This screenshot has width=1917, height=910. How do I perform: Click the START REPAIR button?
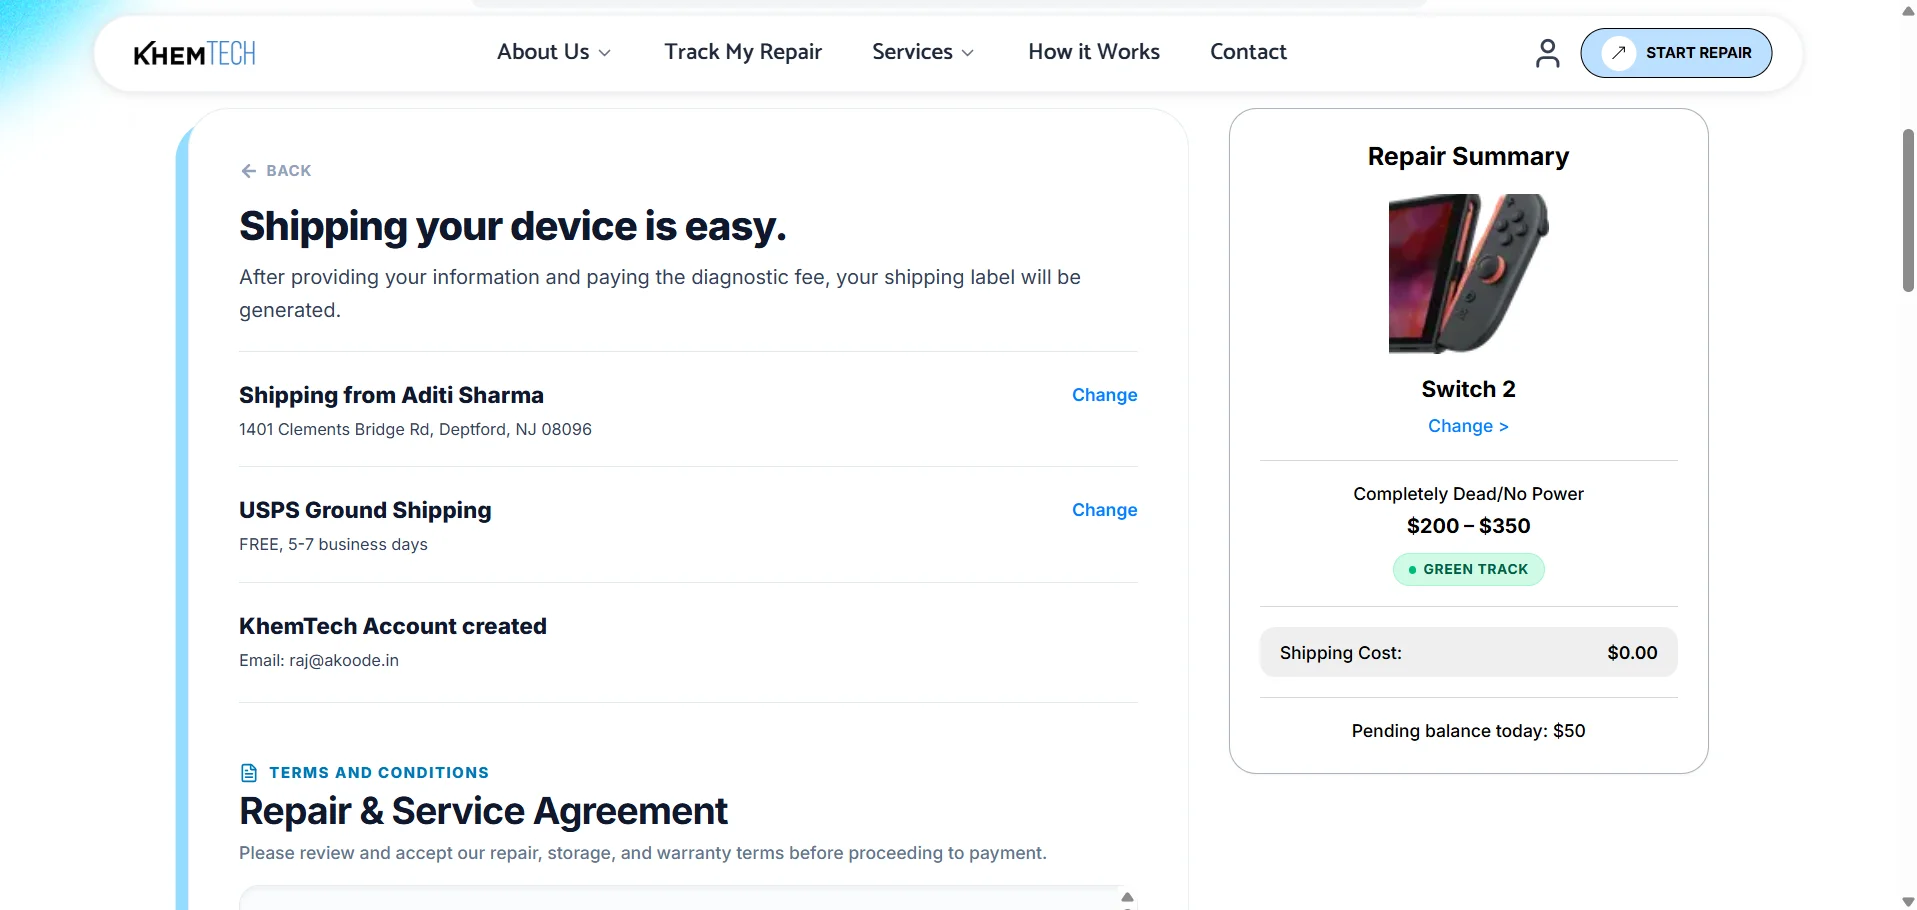[x=1676, y=53]
